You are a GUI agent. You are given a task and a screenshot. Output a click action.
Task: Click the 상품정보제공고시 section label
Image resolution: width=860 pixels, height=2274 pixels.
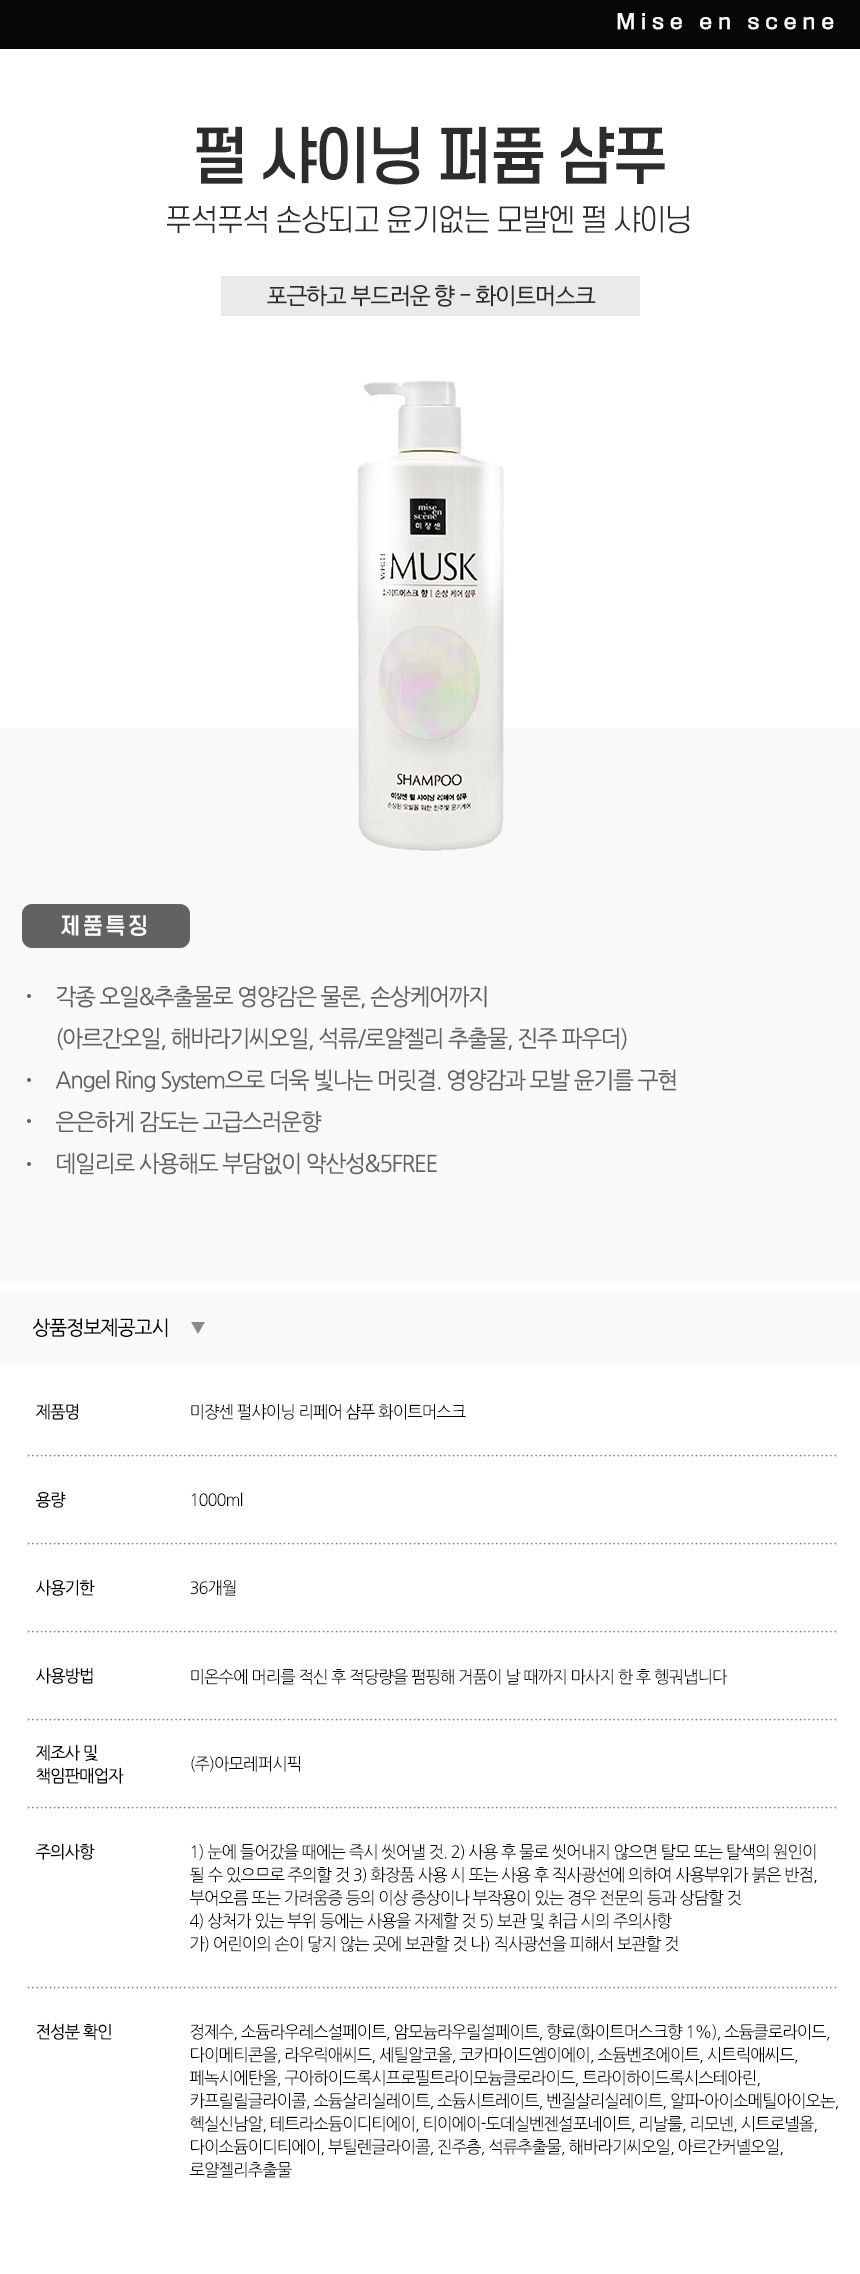pyautogui.click(x=101, y=1328)
